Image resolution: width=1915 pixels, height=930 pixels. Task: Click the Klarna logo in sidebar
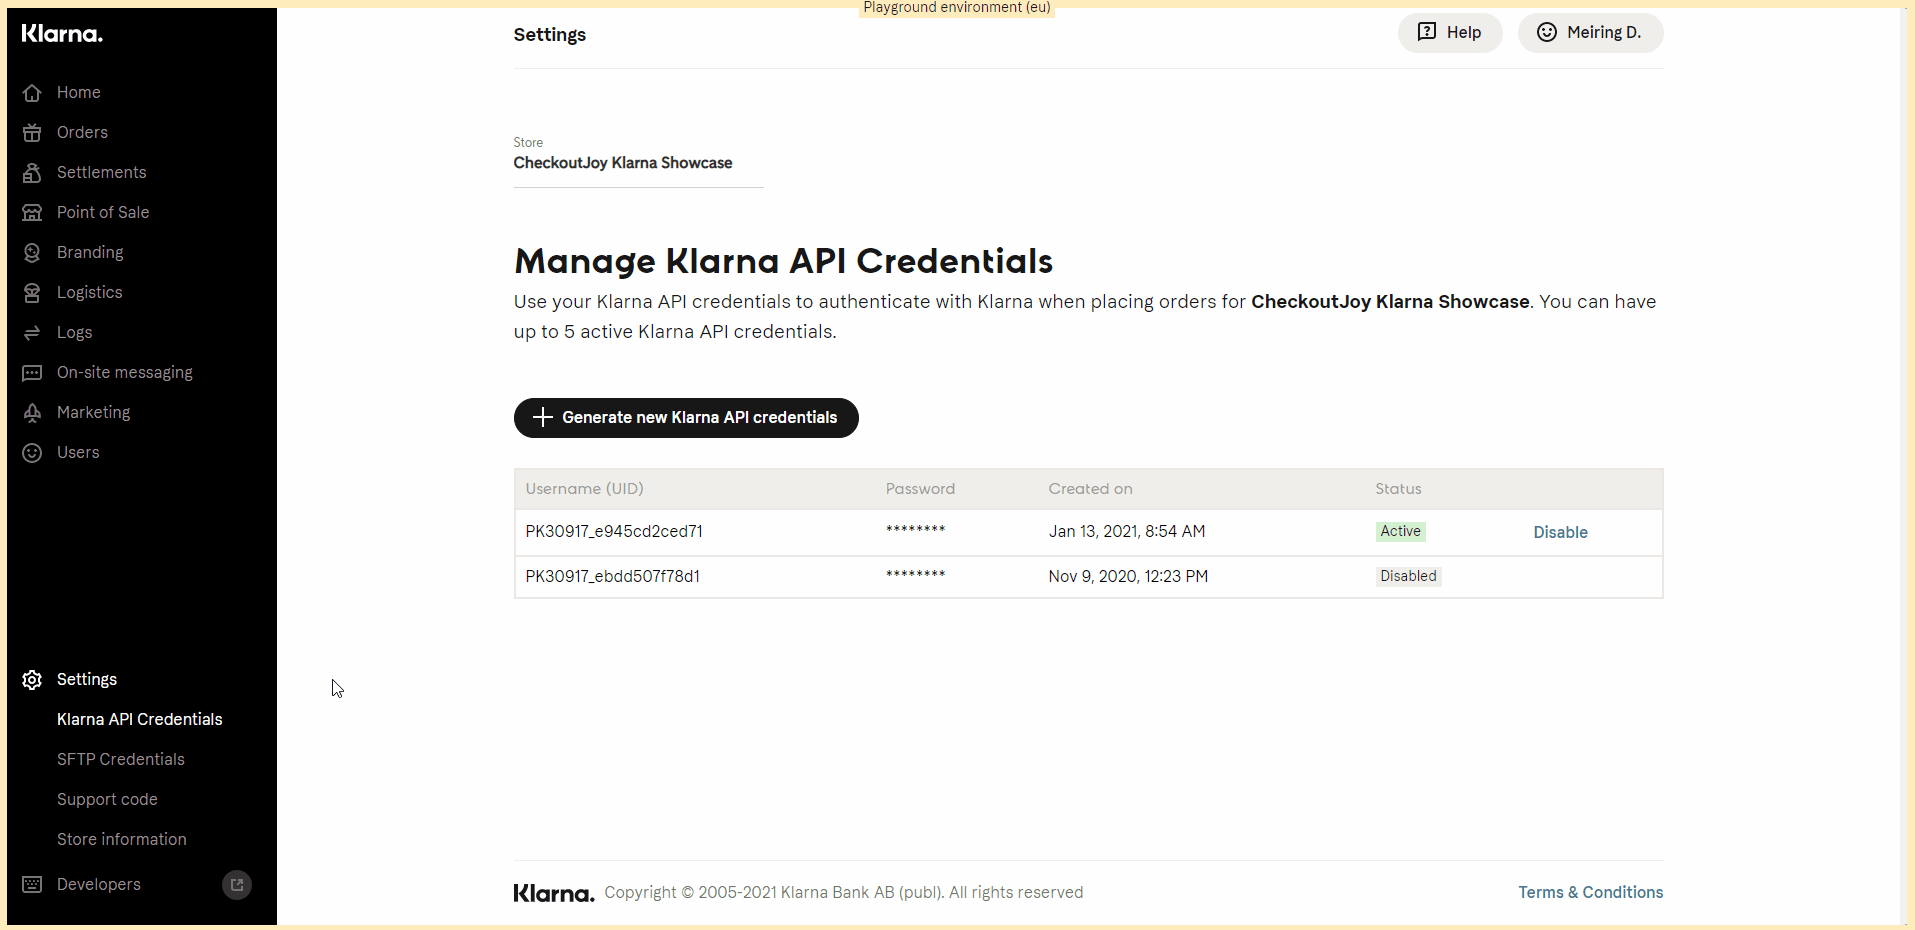62,34
